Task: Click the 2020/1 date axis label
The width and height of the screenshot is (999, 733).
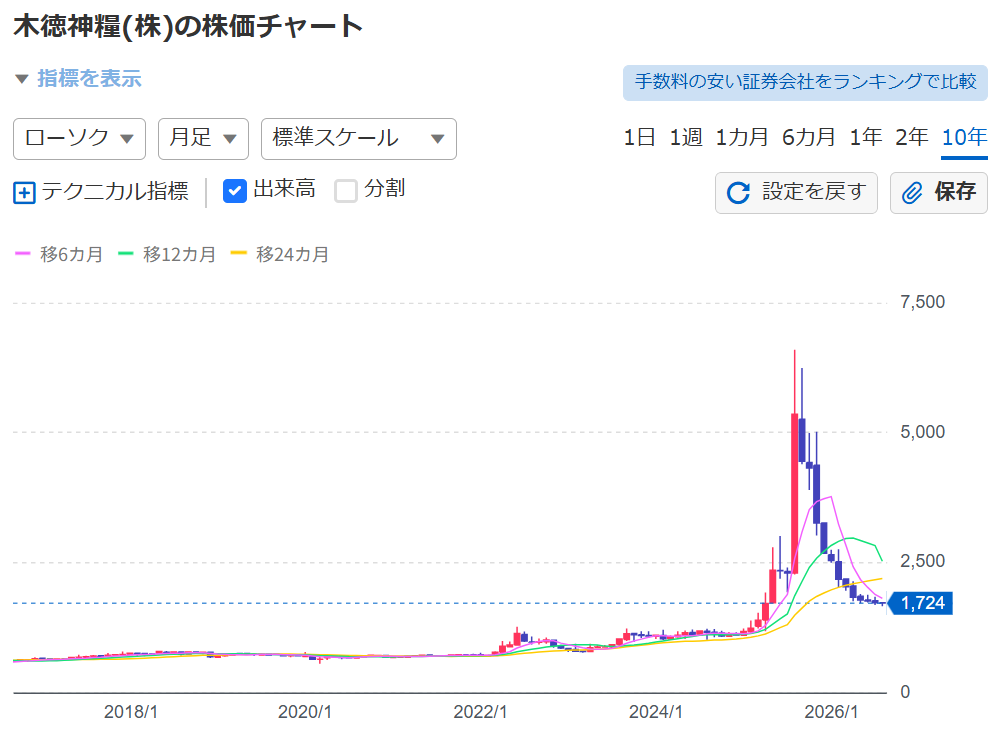Action: click(305, 712)
